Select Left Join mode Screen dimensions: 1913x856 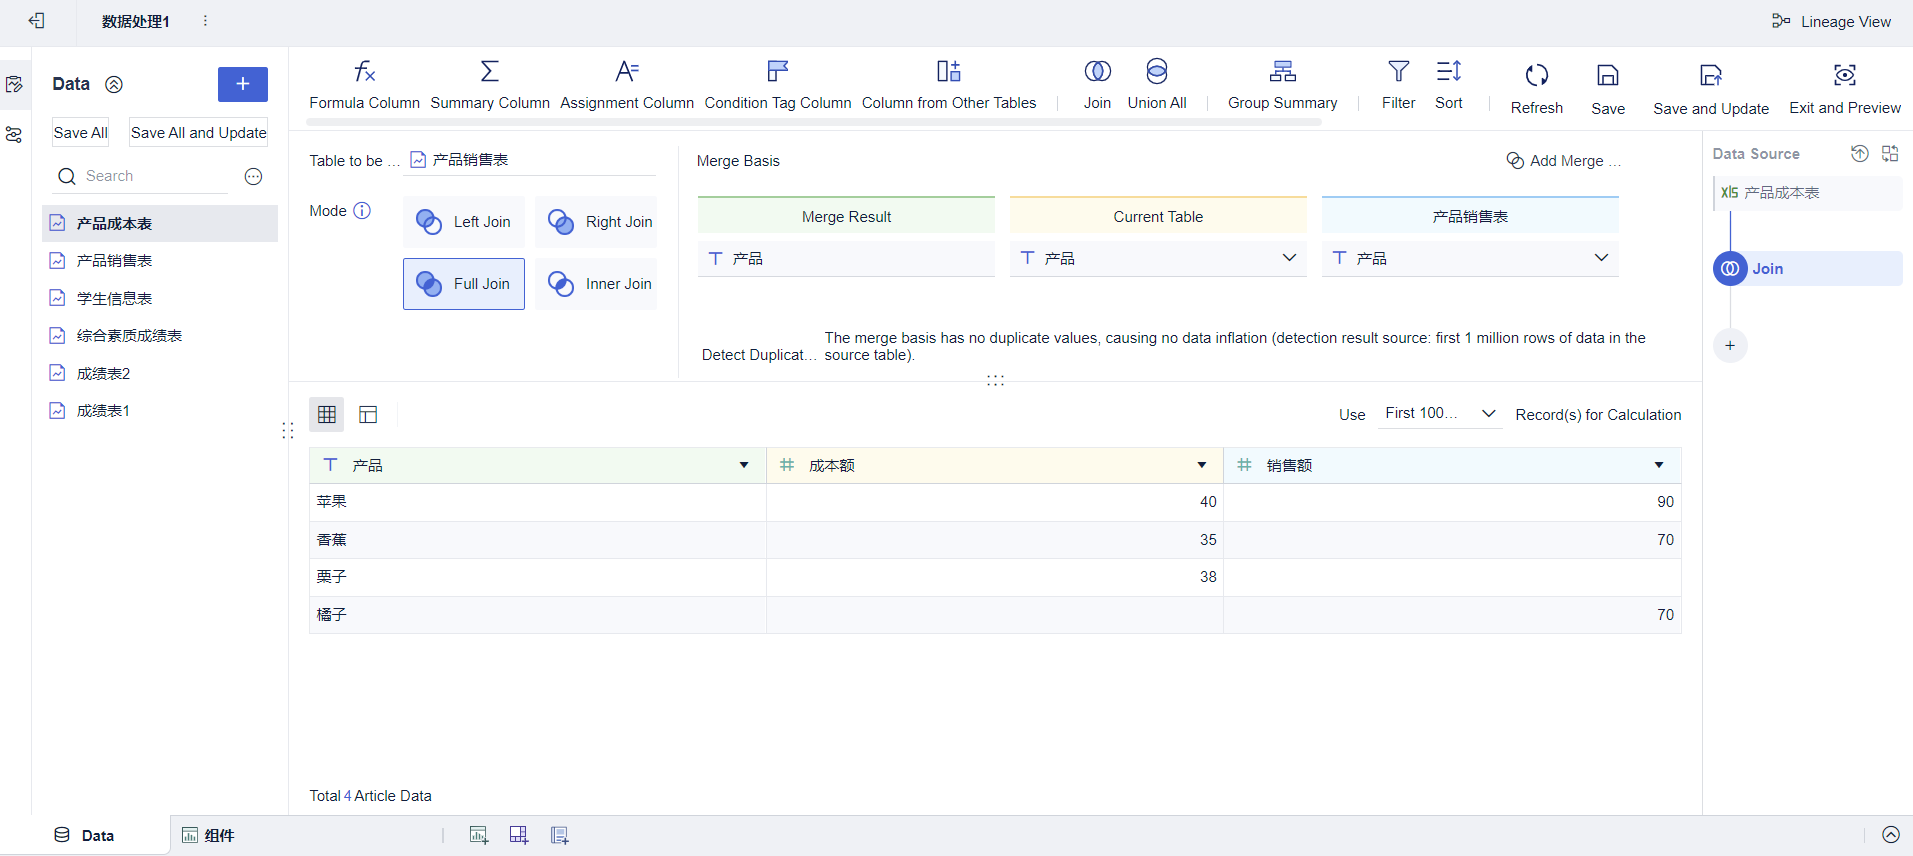click(x=464, y=222)
